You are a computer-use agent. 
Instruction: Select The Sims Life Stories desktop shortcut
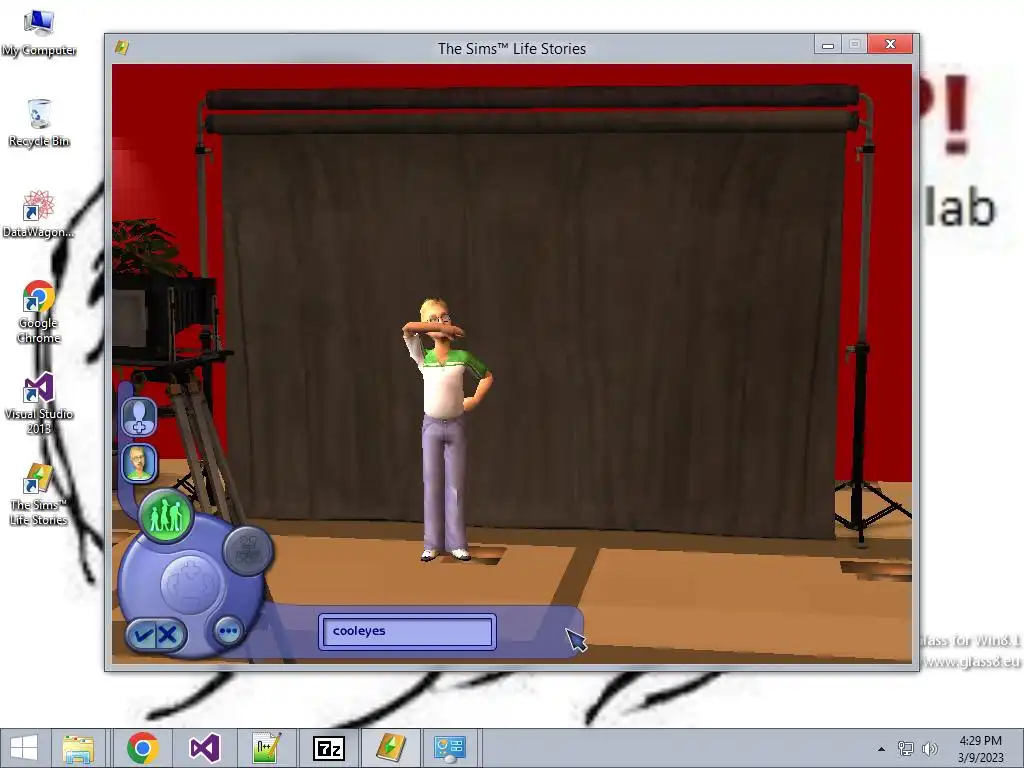pos(39,494)
